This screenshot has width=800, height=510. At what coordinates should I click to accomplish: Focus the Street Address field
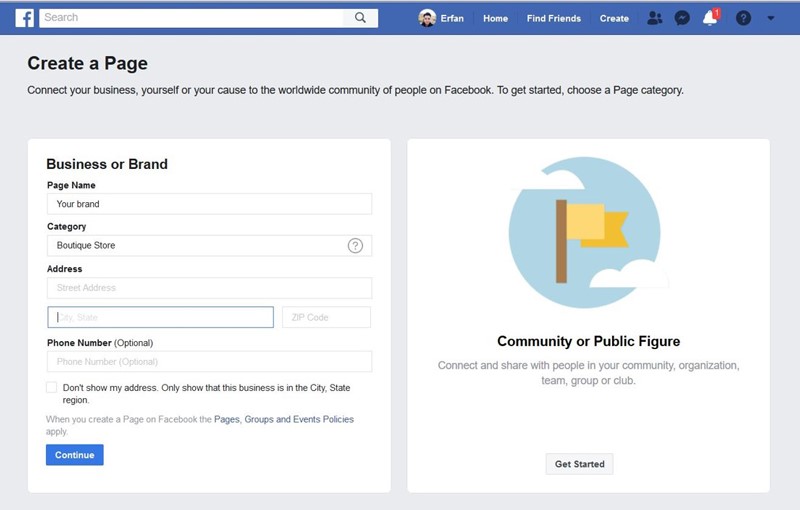click(x=209, y=288)
